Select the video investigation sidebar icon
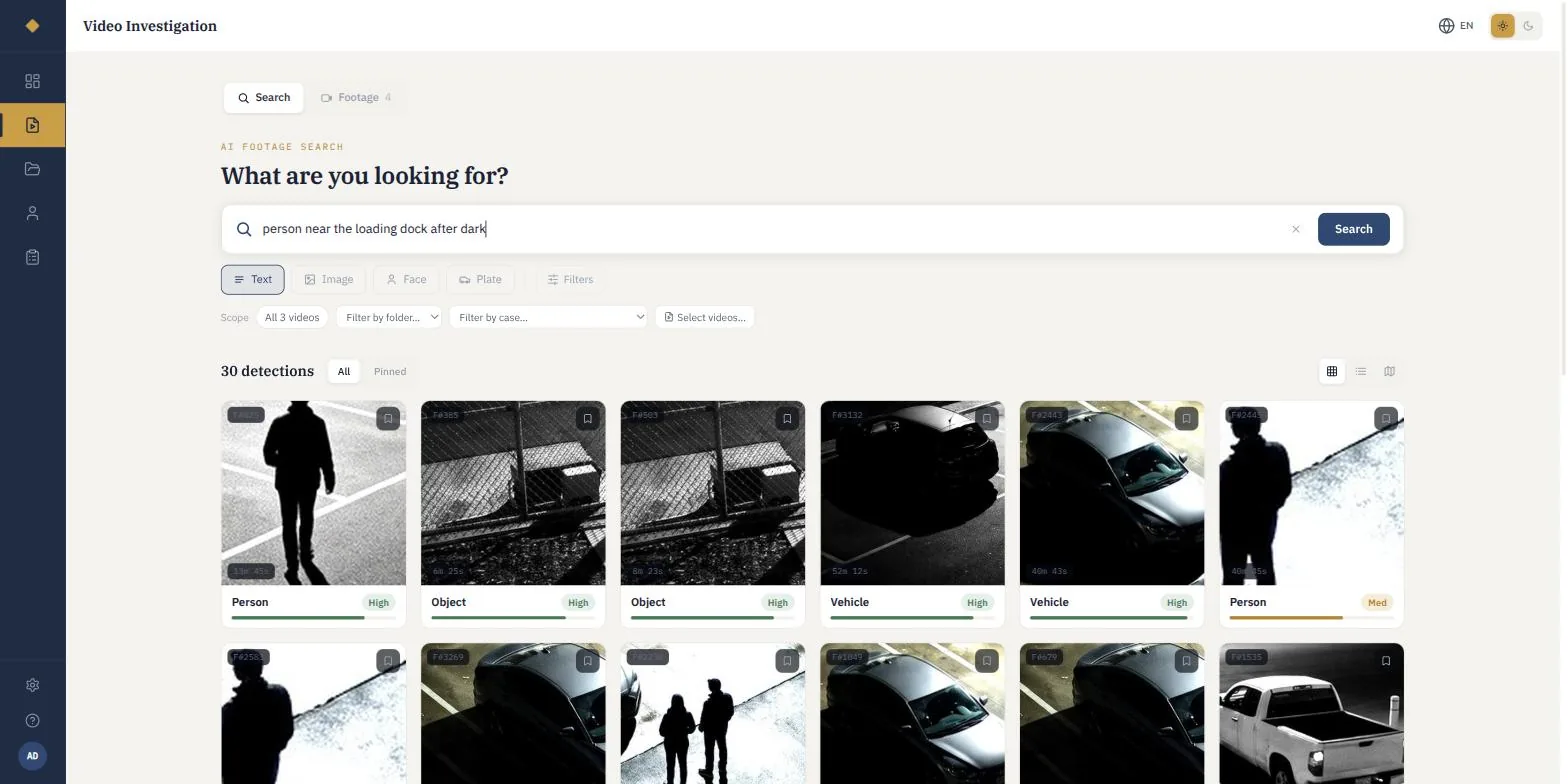 pyautogui.click(x=32, y=125)
